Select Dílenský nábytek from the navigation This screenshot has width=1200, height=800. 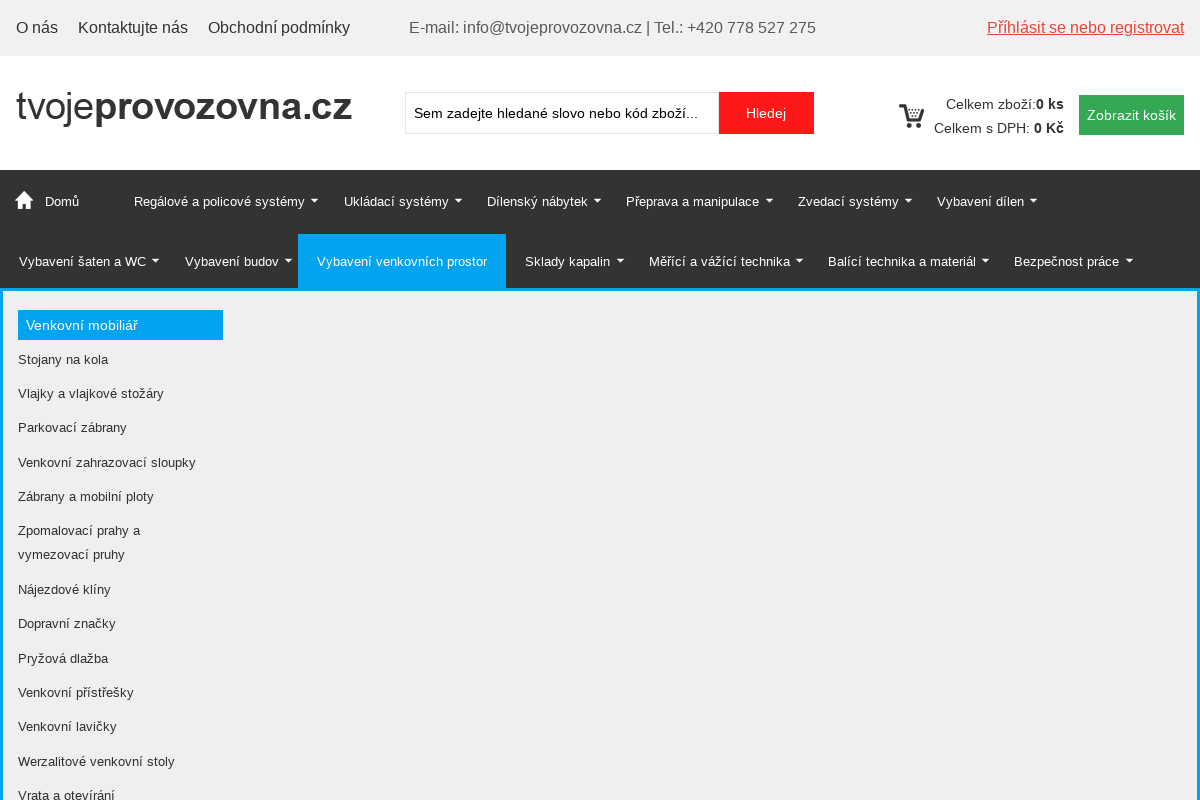pos(537,201)
